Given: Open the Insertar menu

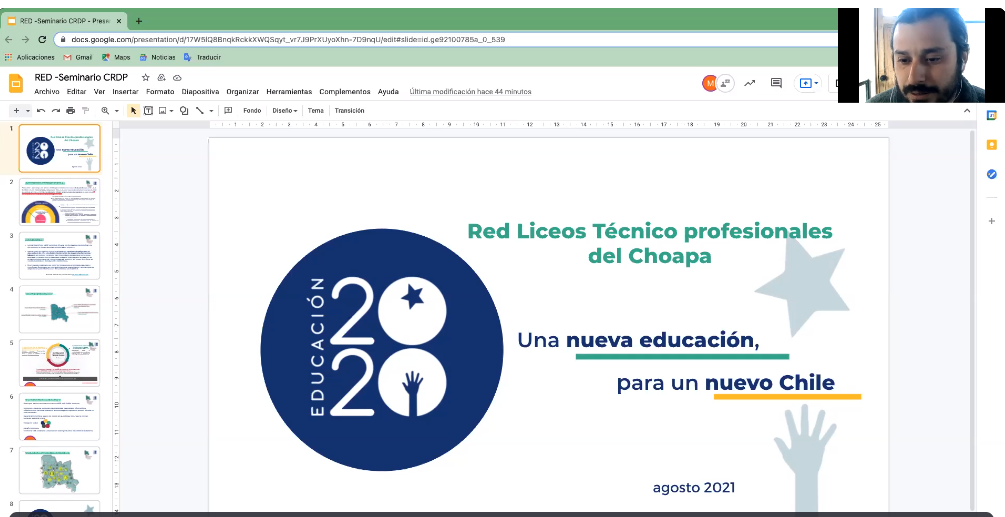Looking at the screenshot, I should tap(125, 92).
